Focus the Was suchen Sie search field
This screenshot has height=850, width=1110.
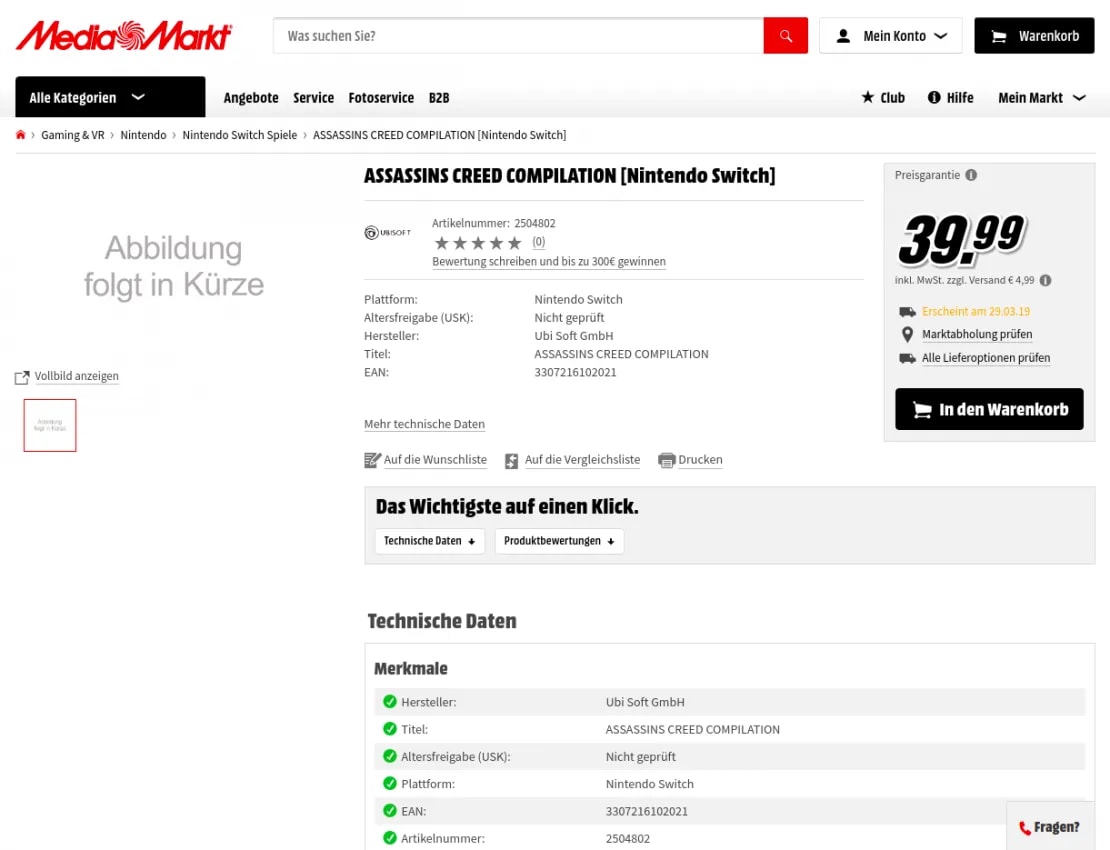click(518, 36)
